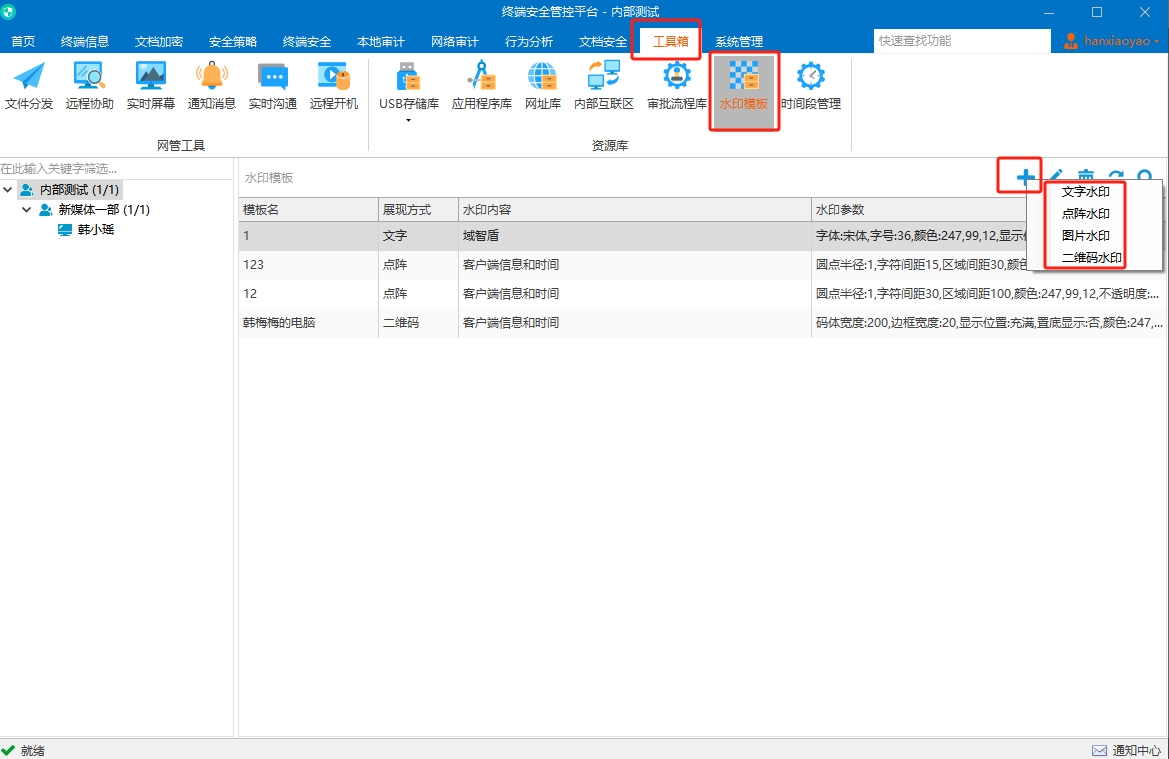Switch to the 行为分析 tab
The image size is (1169, 759).
[529, 41]
